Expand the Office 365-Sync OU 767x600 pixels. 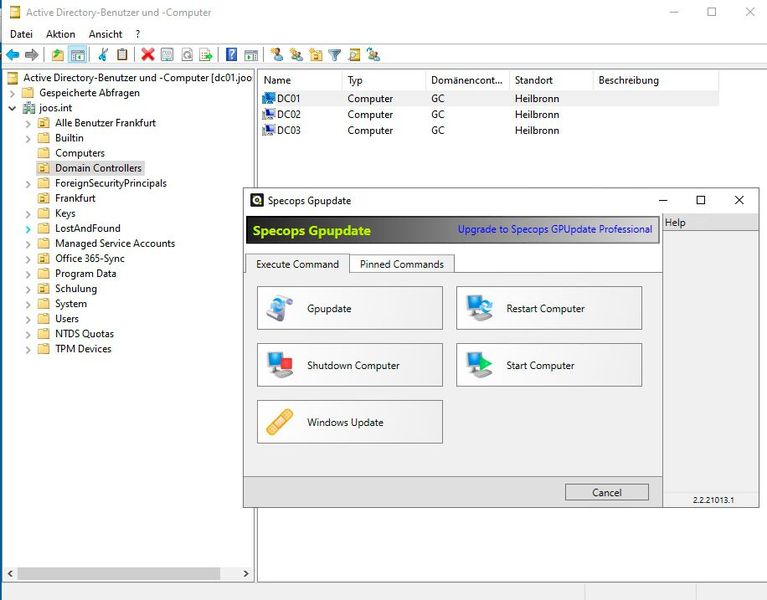coord(28,259)
